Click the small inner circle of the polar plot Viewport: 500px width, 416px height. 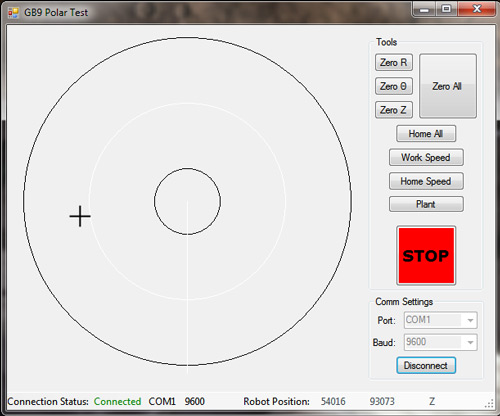click(x=187, y=201)
